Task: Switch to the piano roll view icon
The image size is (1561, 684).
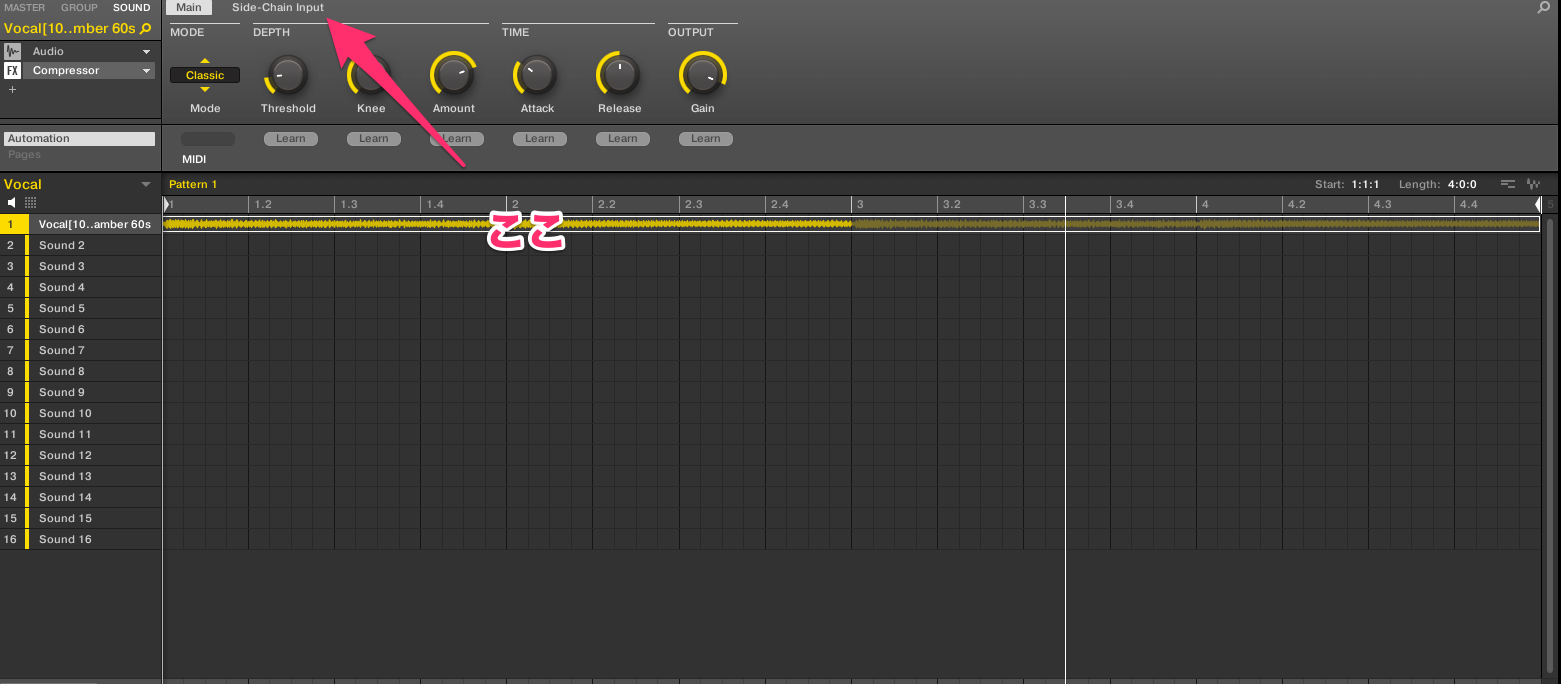Action: pos(1508,185)
